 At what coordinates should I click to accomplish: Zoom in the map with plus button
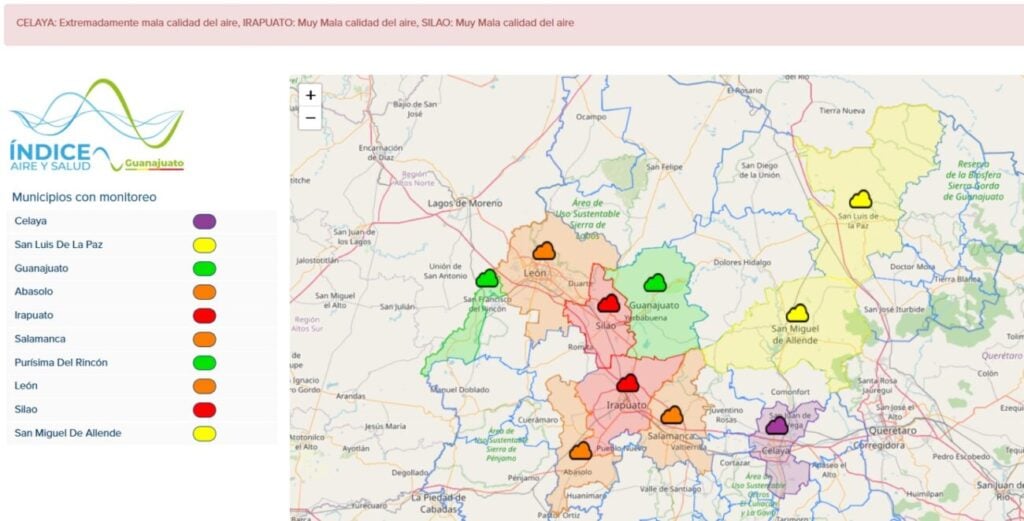[311, 95]
